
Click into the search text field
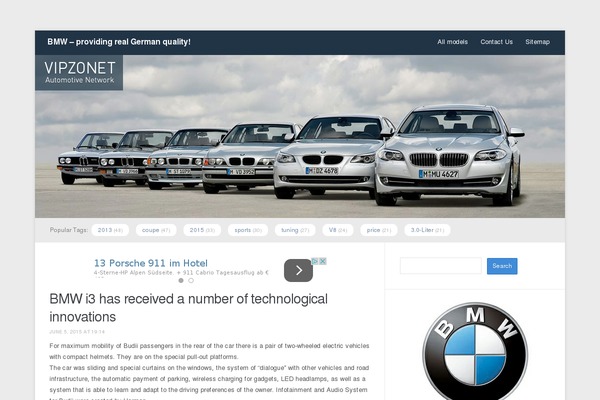click(440, 266)
